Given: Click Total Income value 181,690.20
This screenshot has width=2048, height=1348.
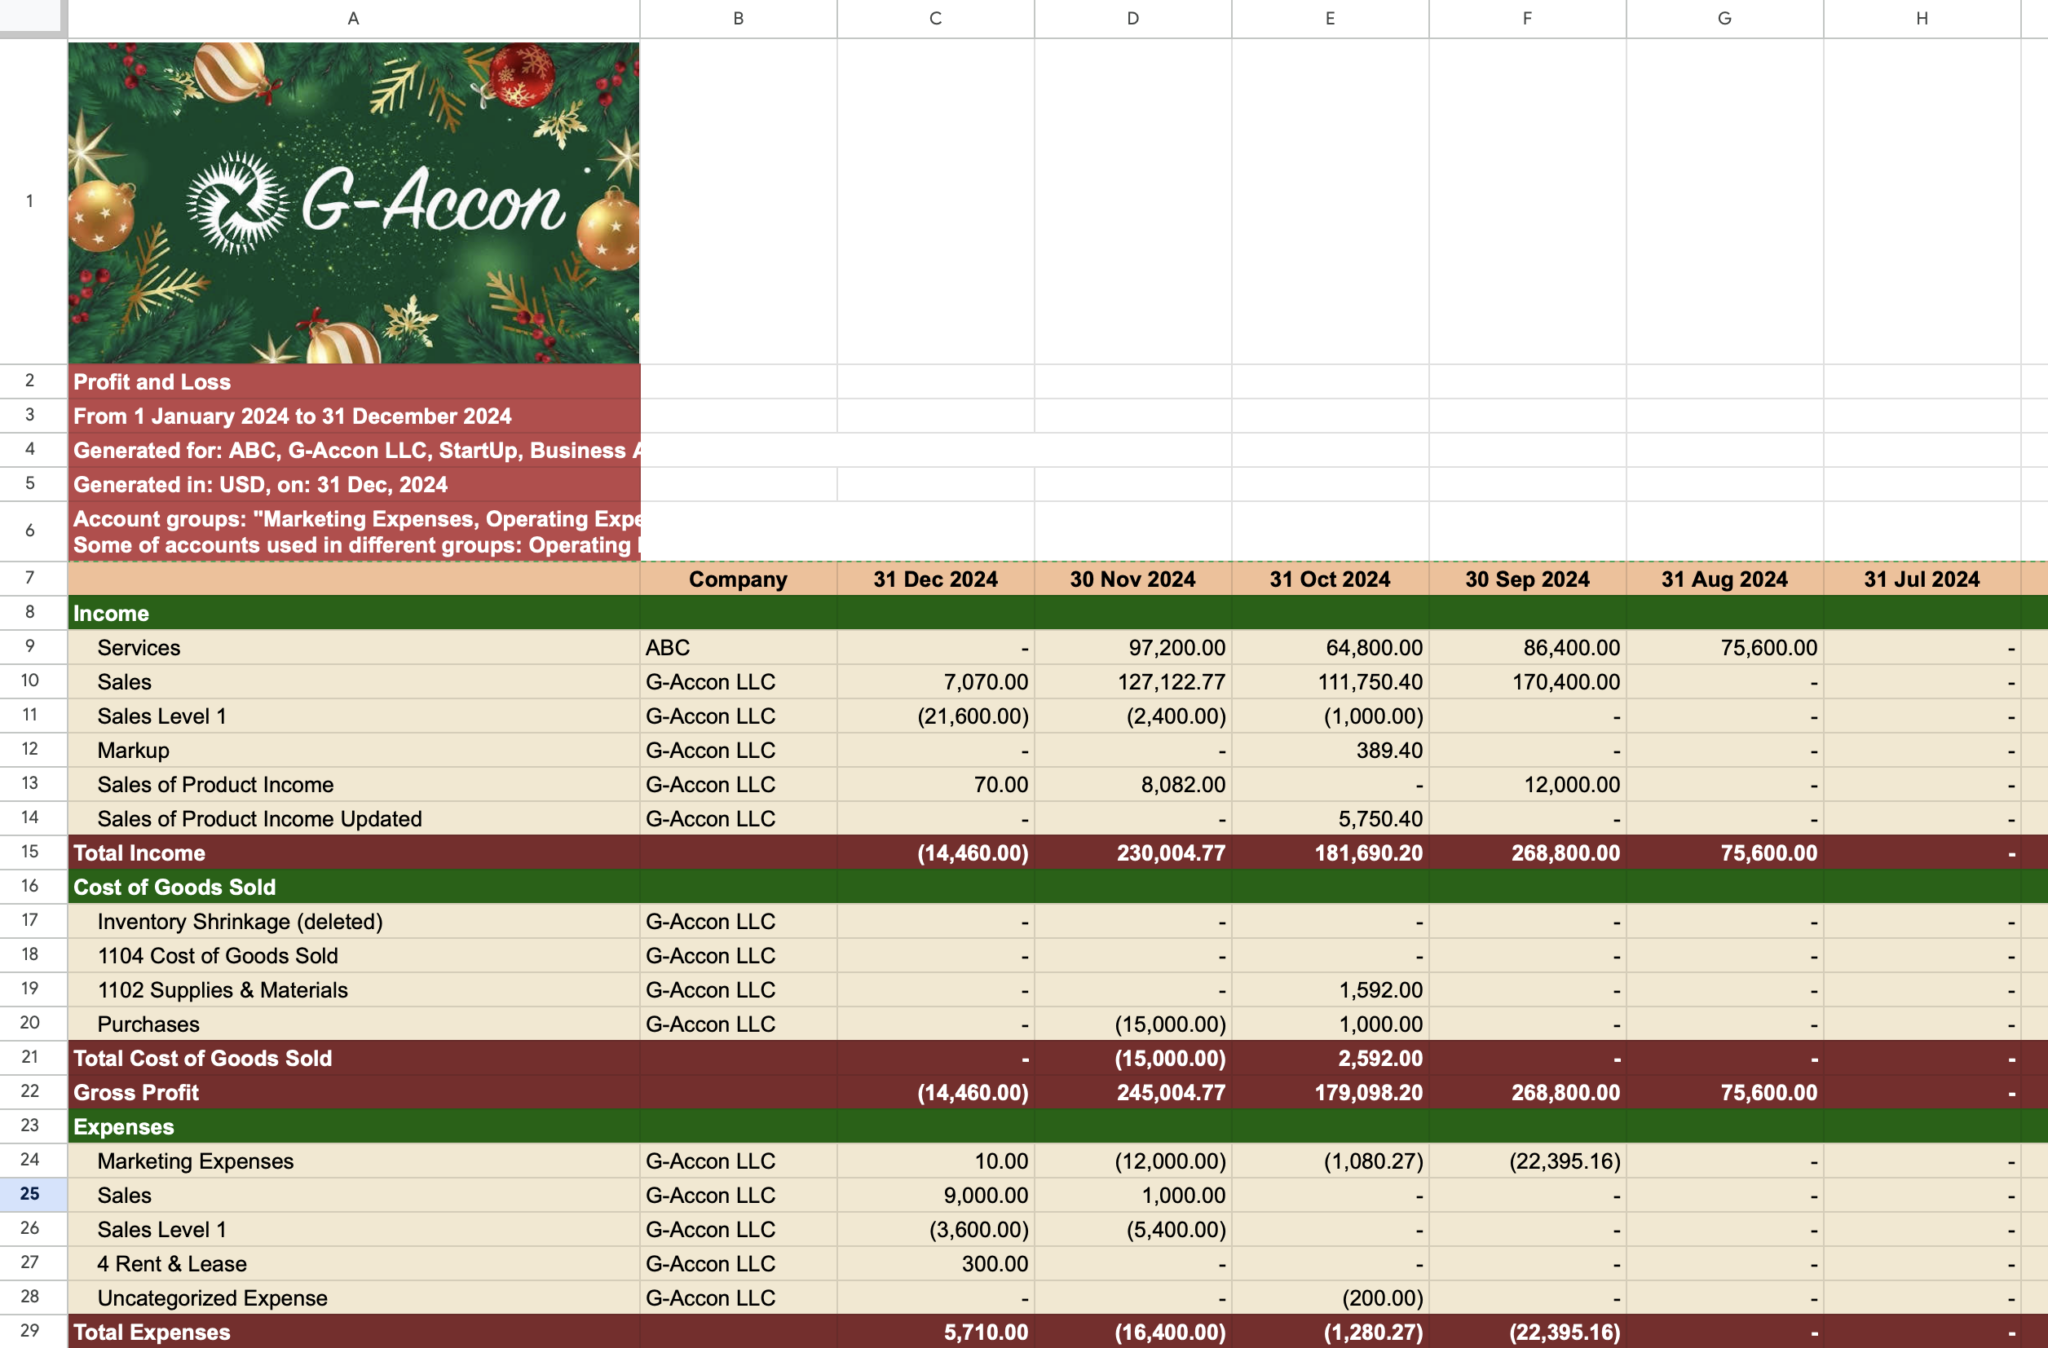Looking at the screenshot, I should (x=1330, y=853).
